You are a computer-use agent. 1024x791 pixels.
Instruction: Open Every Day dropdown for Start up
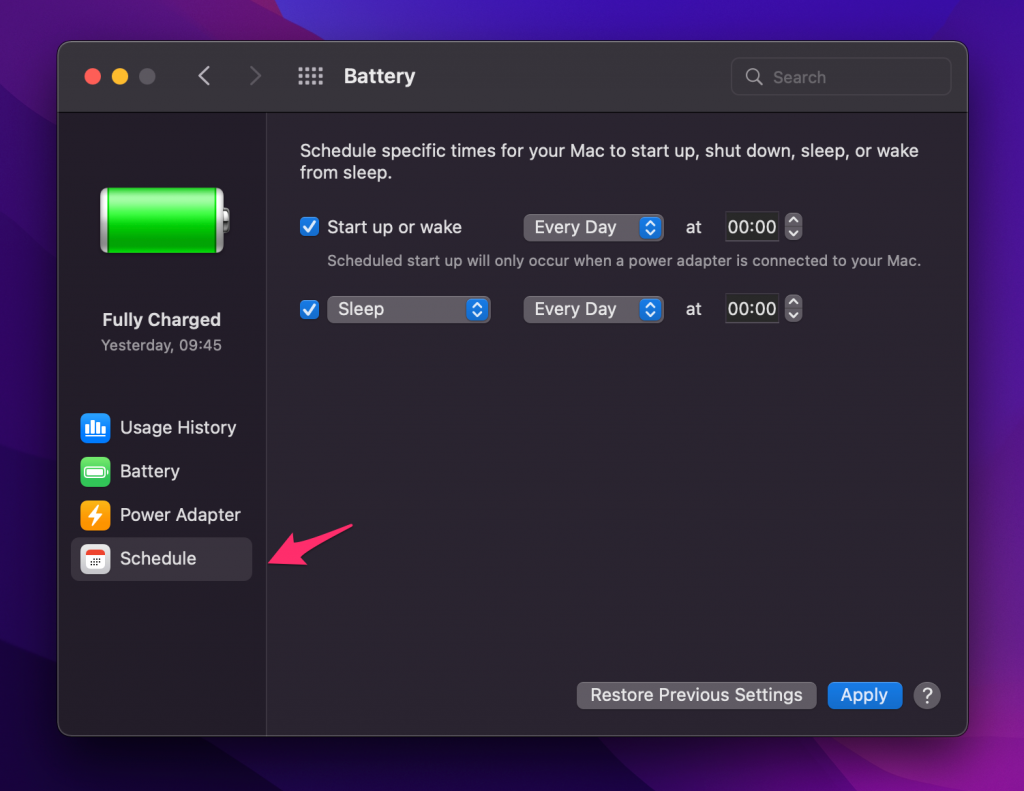(x=593, y=227)
